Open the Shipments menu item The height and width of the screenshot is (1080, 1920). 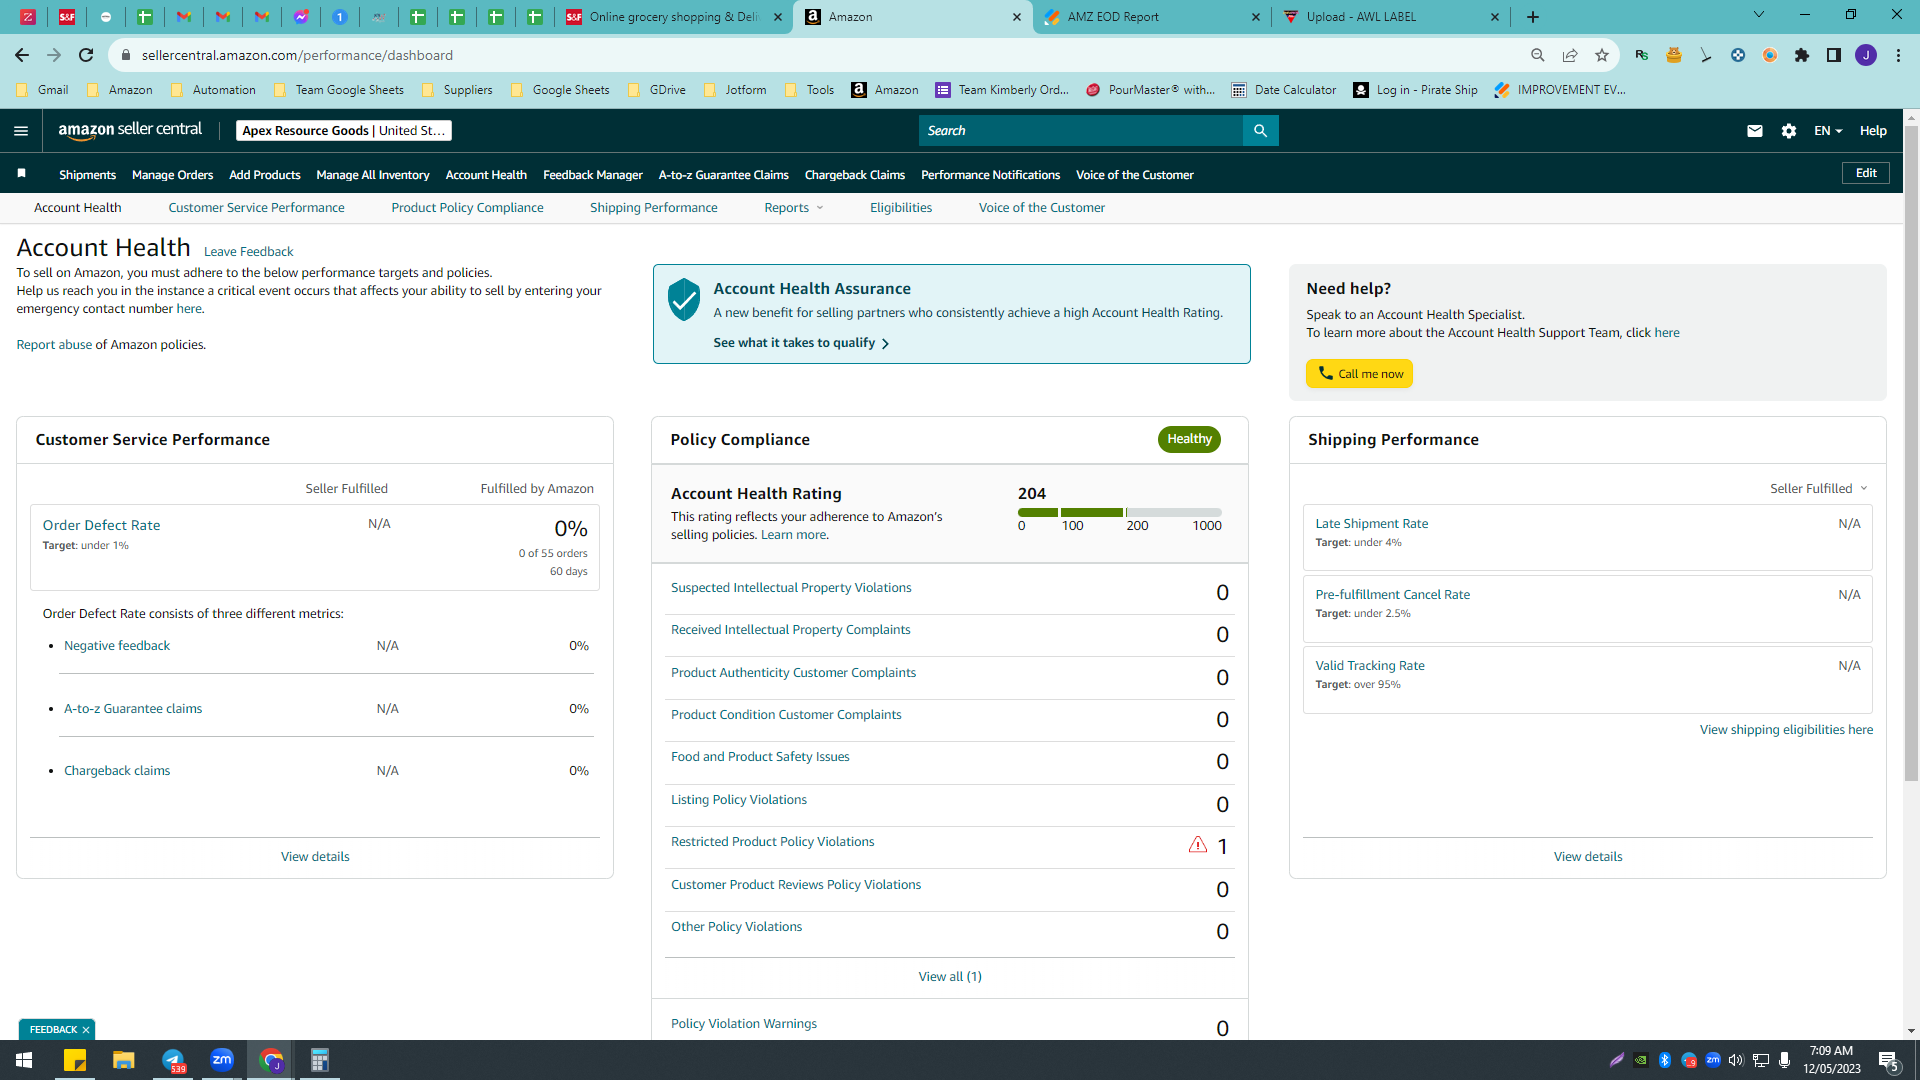(88, 175)
